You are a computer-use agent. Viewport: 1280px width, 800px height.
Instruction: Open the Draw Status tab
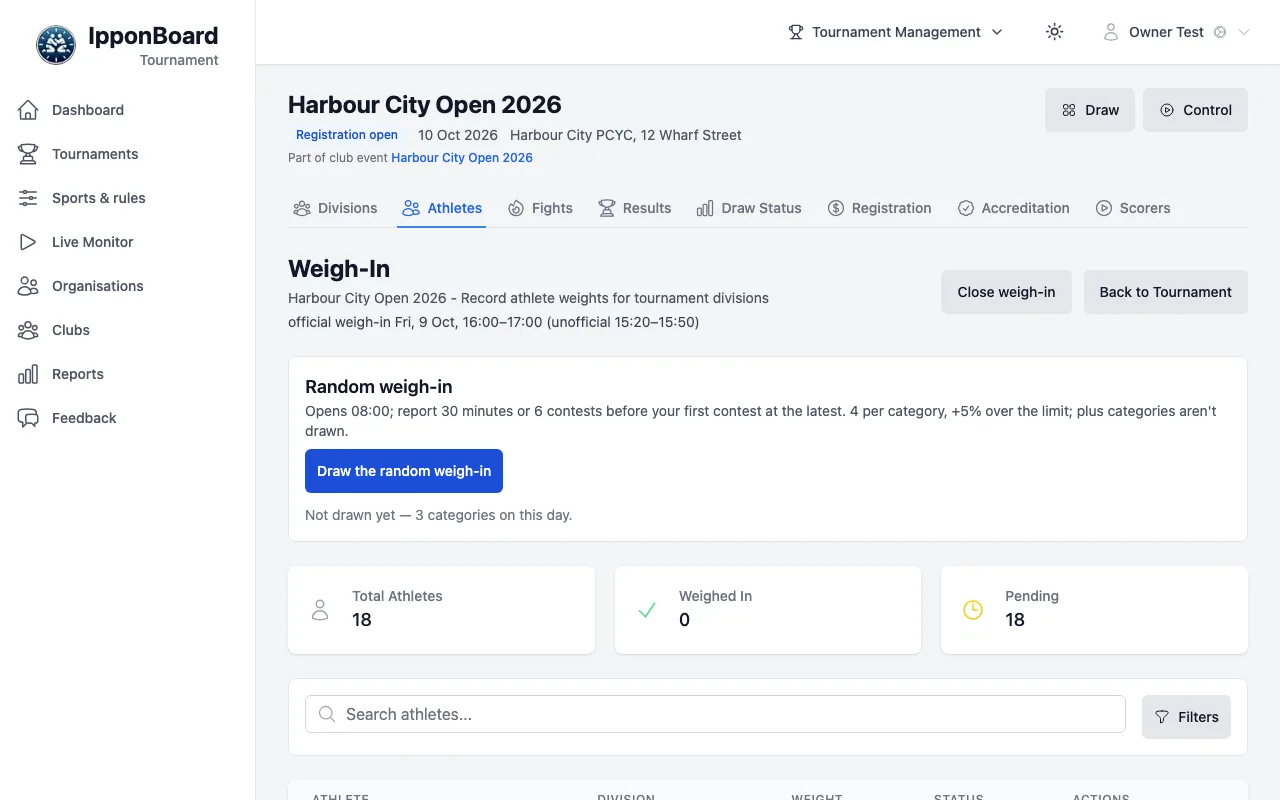click(x=749, y=208)
